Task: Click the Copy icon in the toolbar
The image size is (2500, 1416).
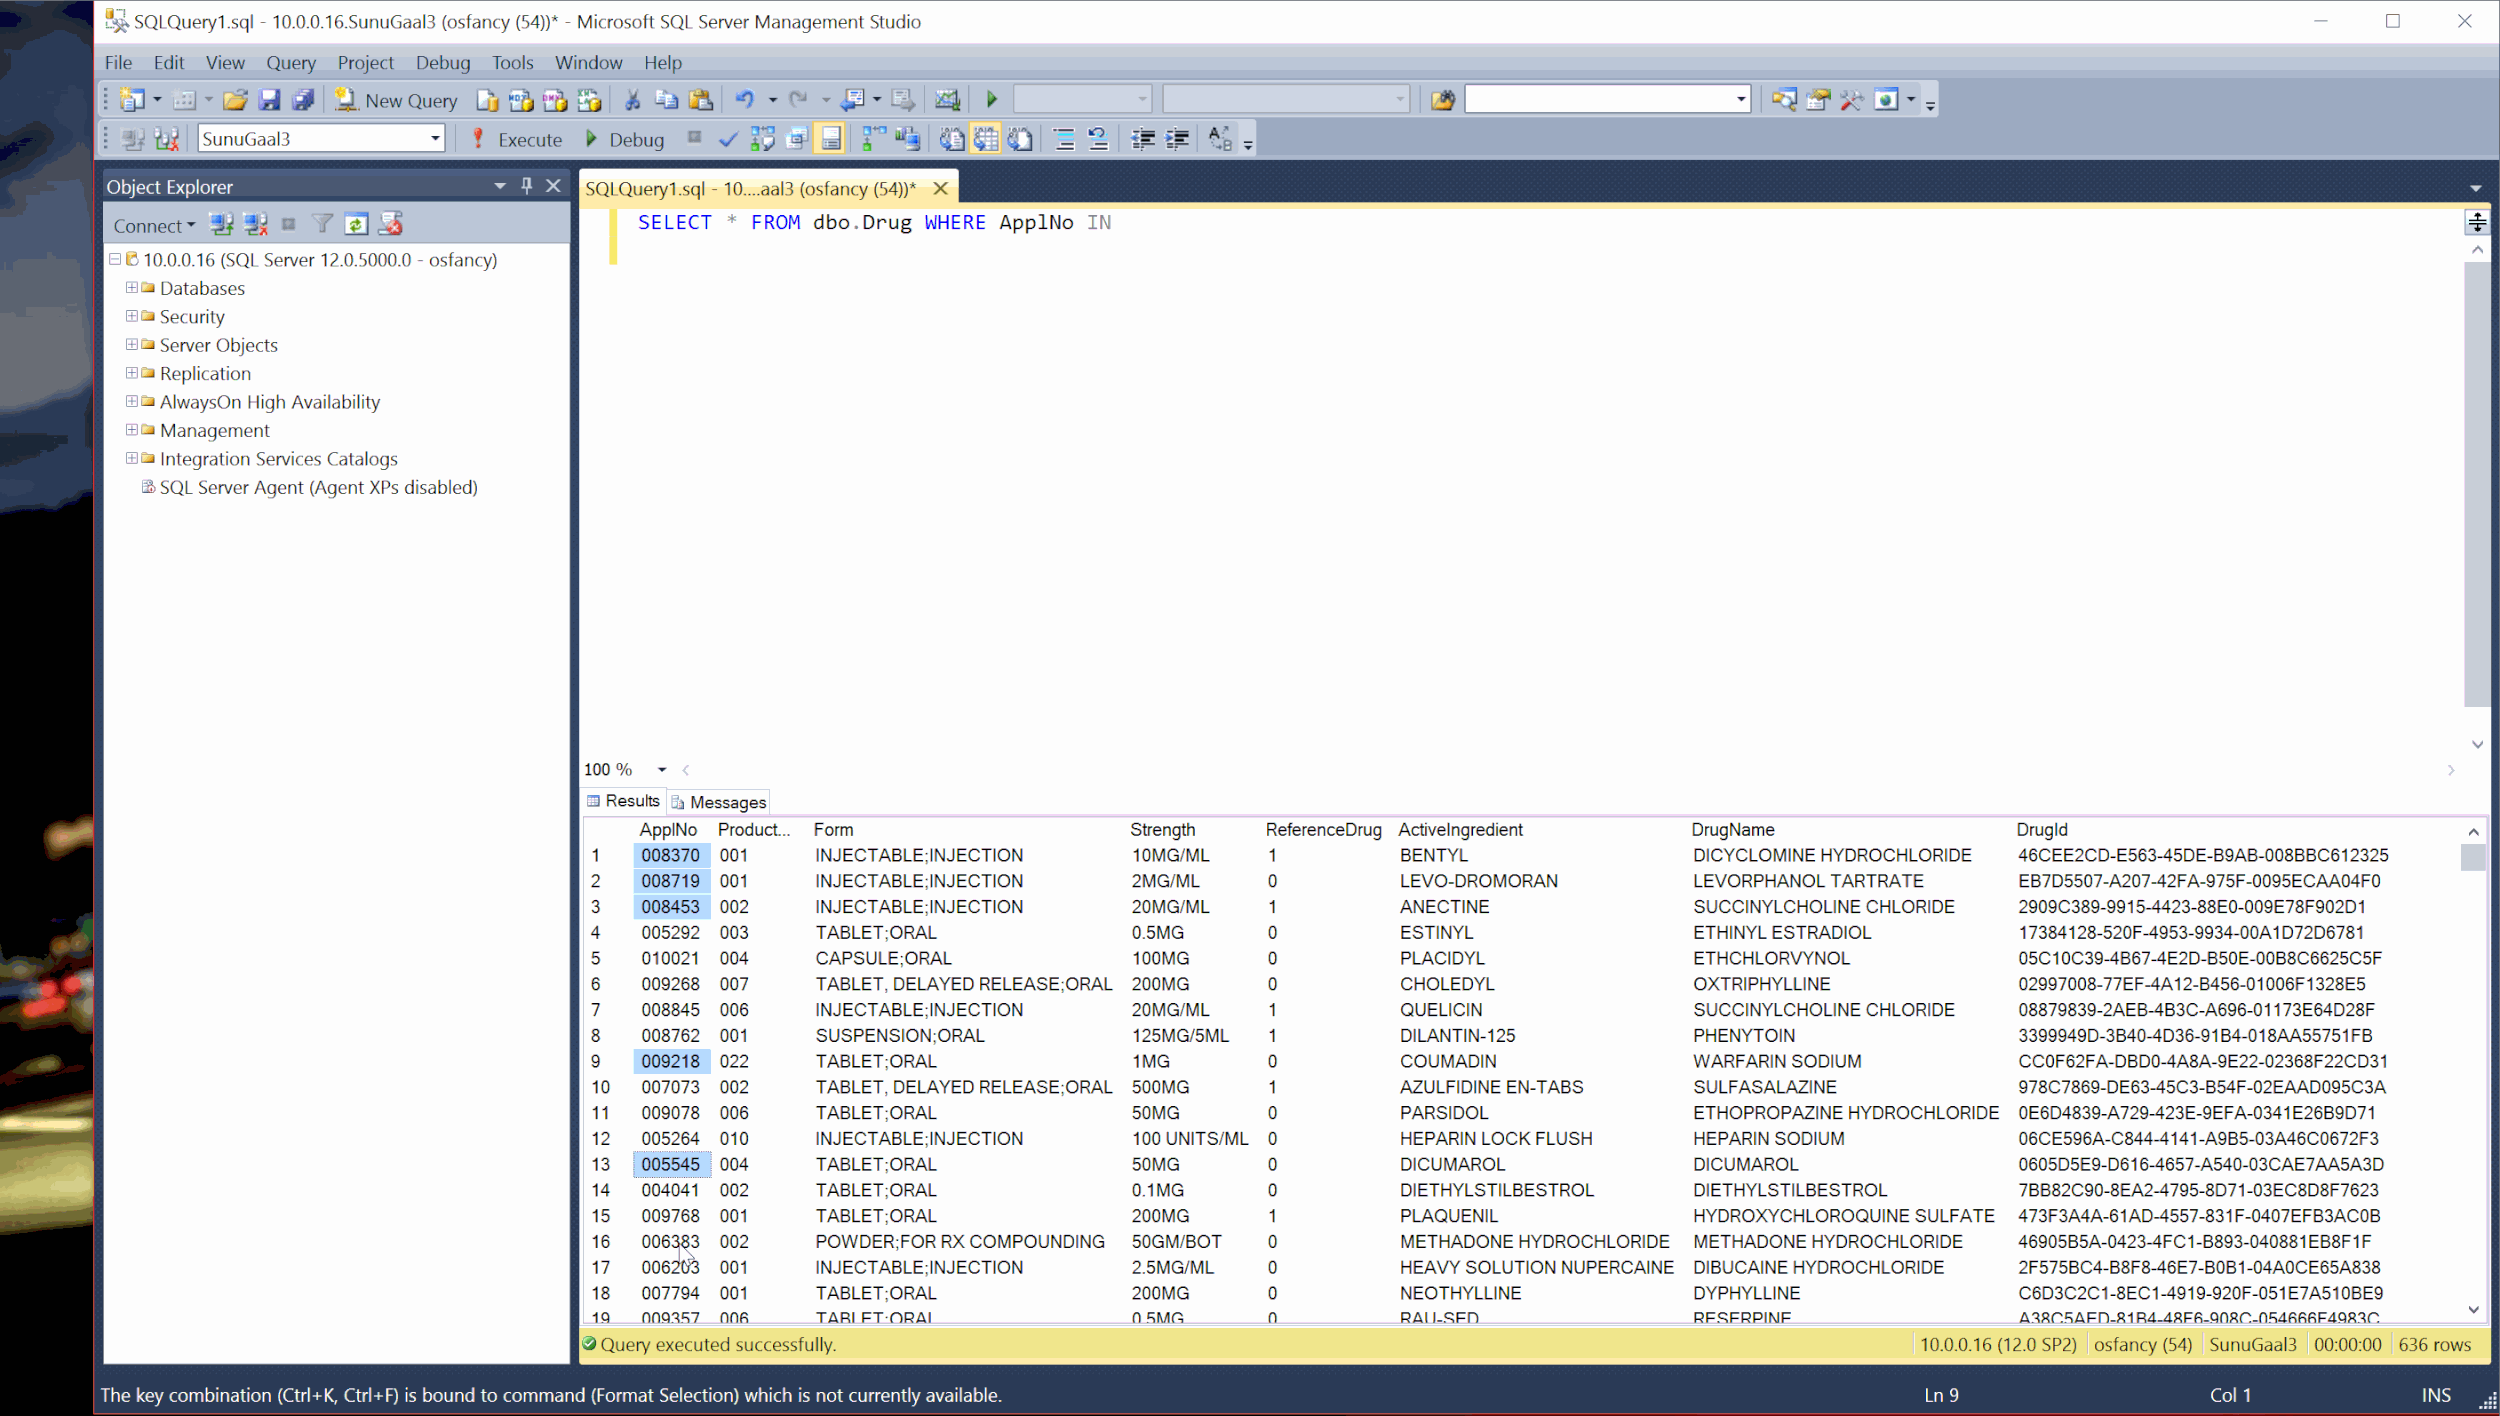Action: pyautogui.click(x=666, y=100)
